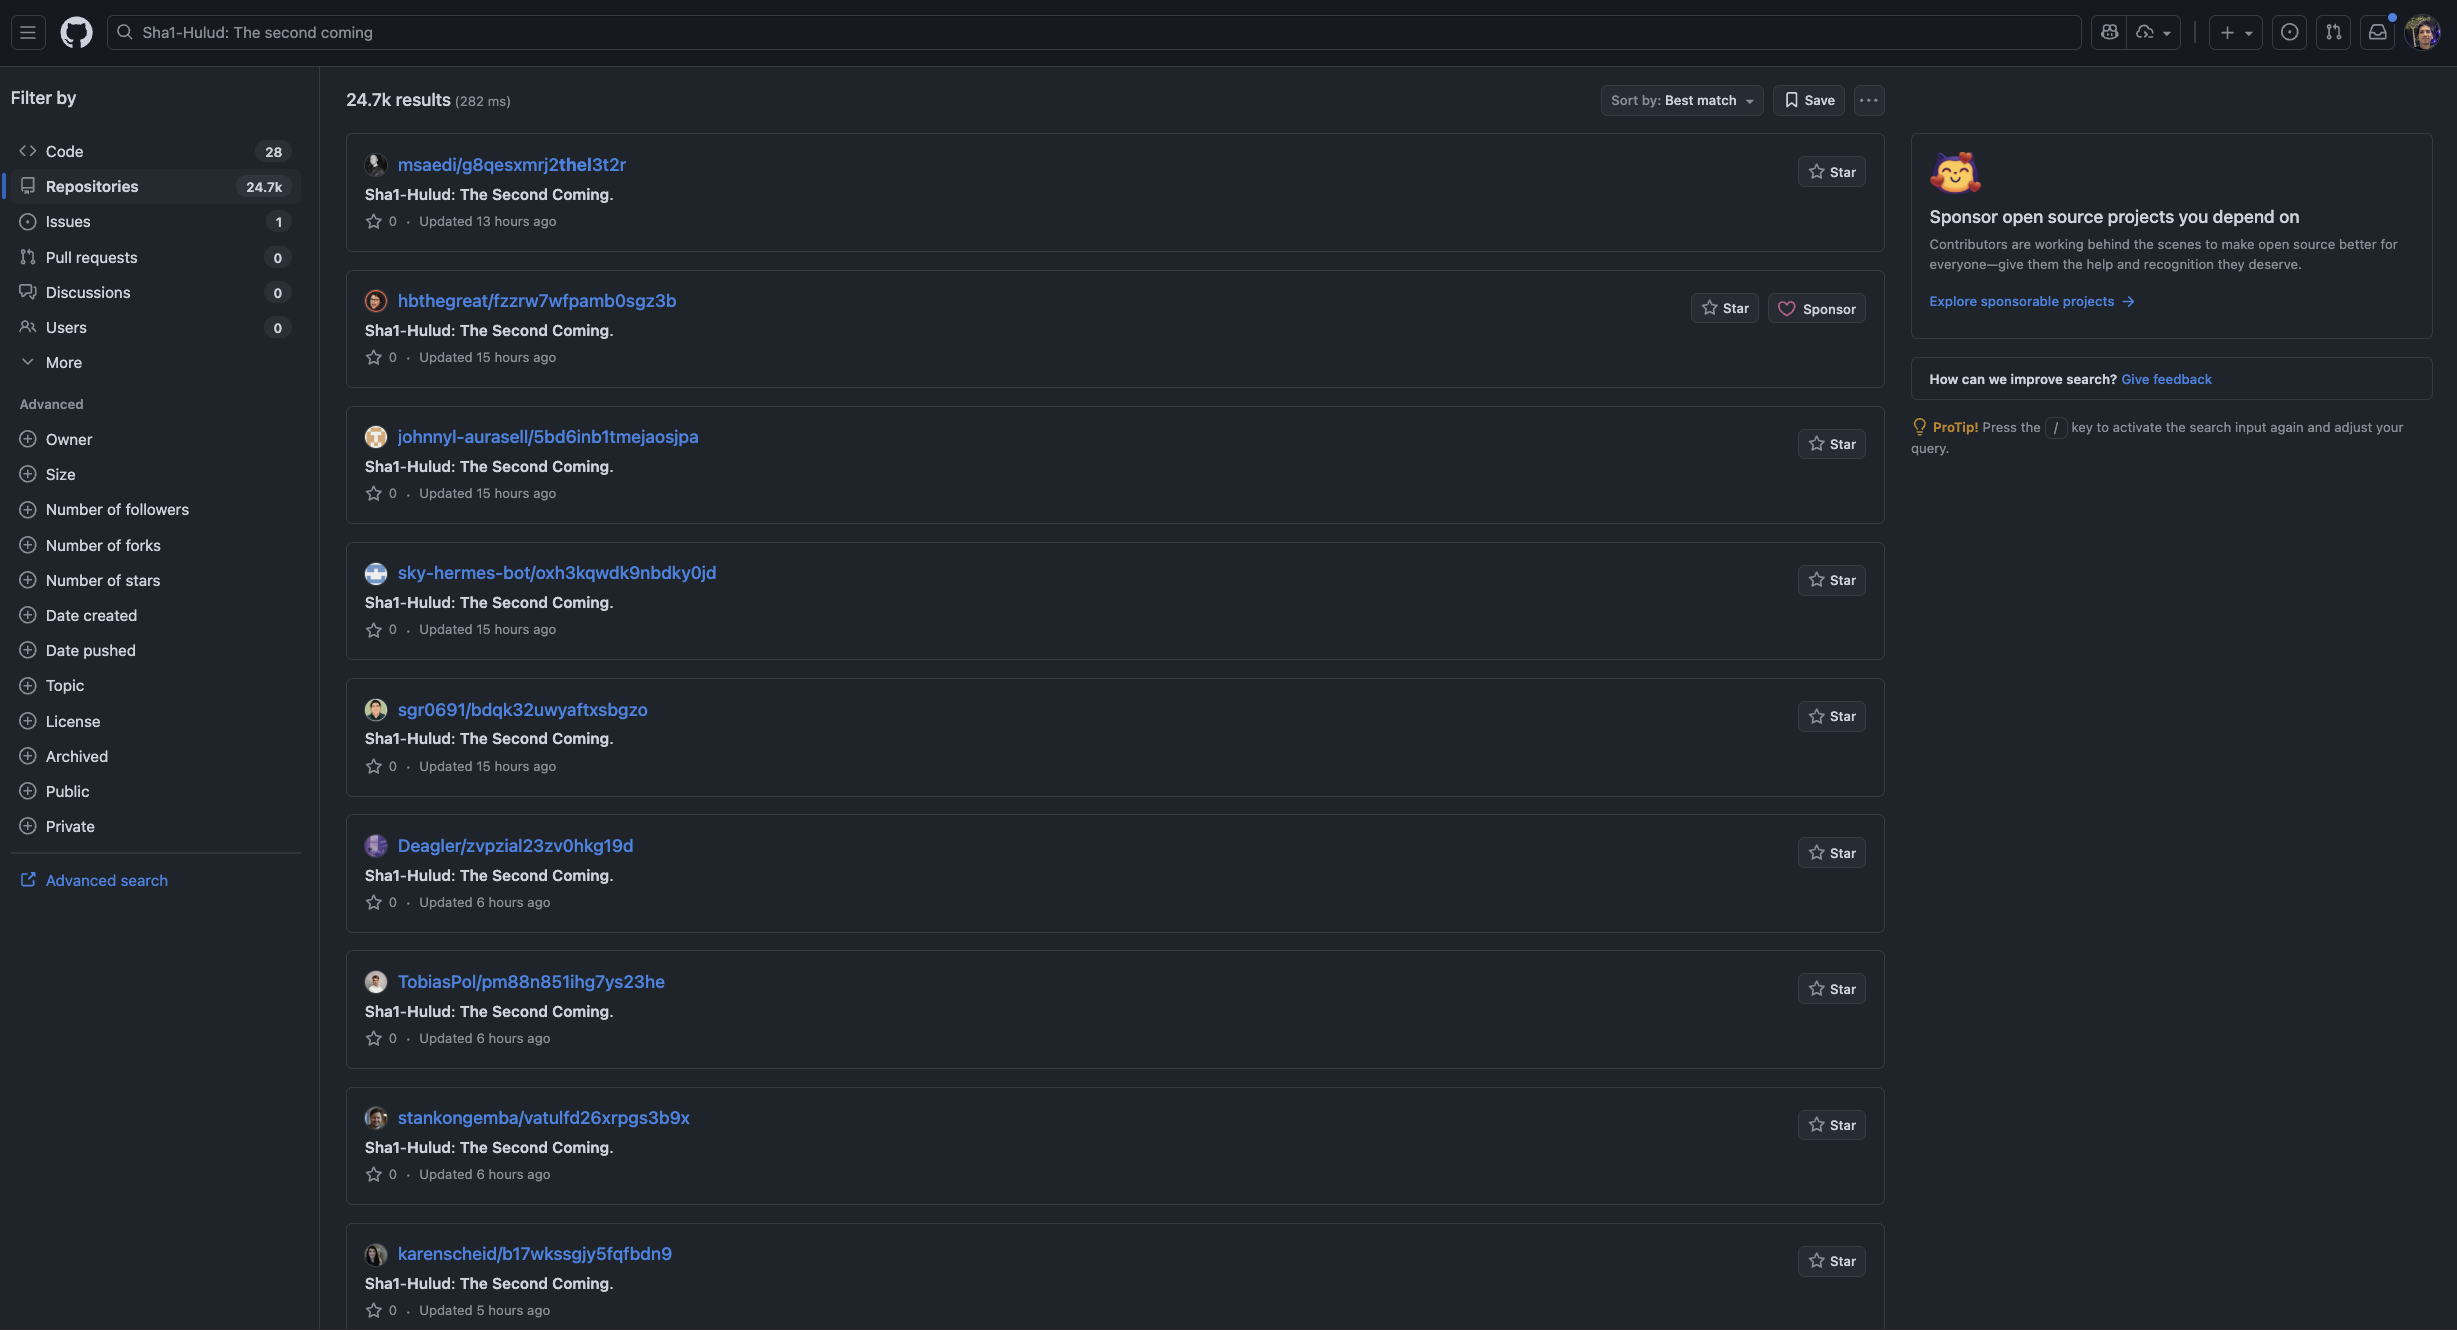Star the Deagler/zvpzial23zv0hkg19d repository

pos(1831,853)
